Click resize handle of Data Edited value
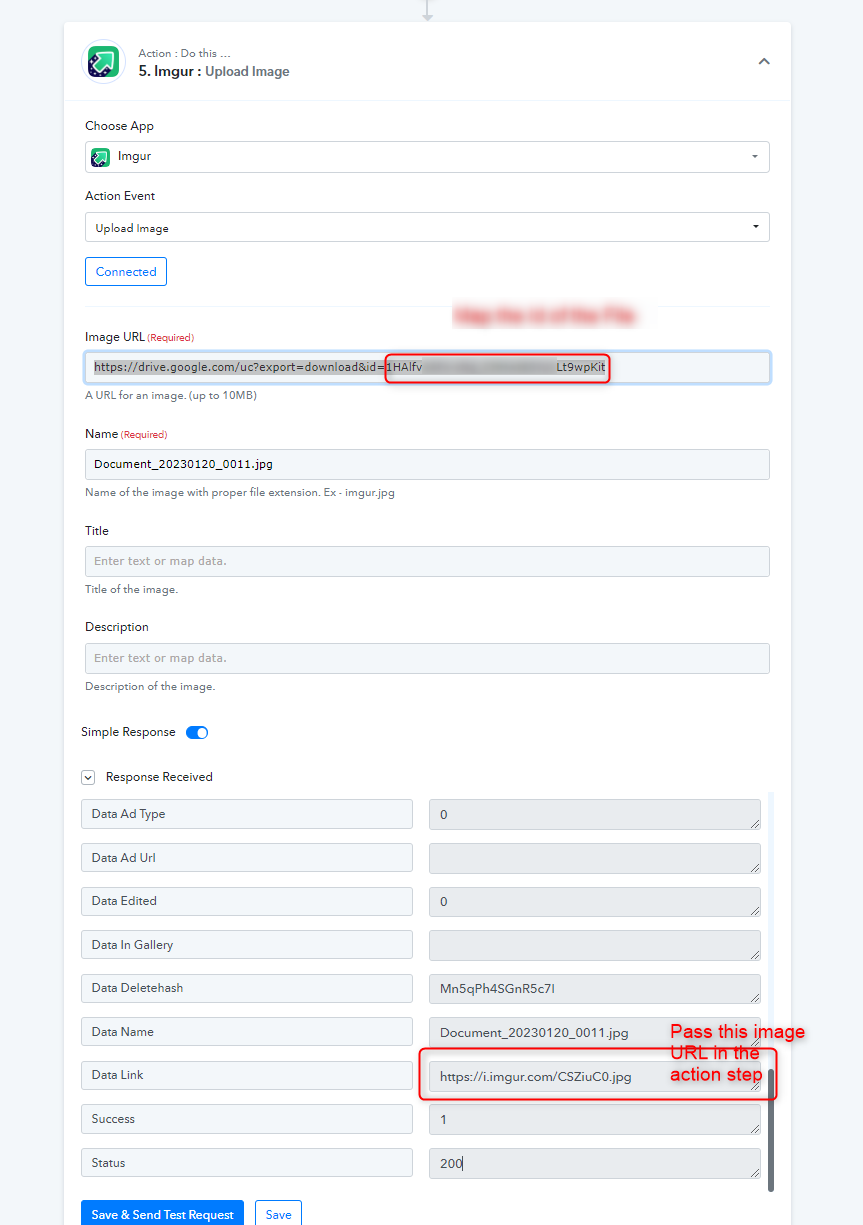 pos(755,911)
